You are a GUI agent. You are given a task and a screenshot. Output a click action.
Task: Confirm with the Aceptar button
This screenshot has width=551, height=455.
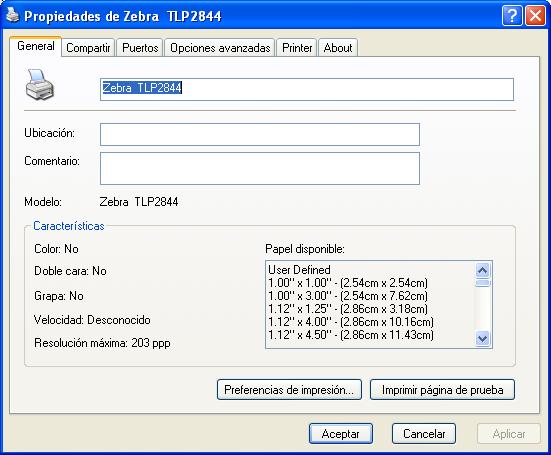pos(341,434)
